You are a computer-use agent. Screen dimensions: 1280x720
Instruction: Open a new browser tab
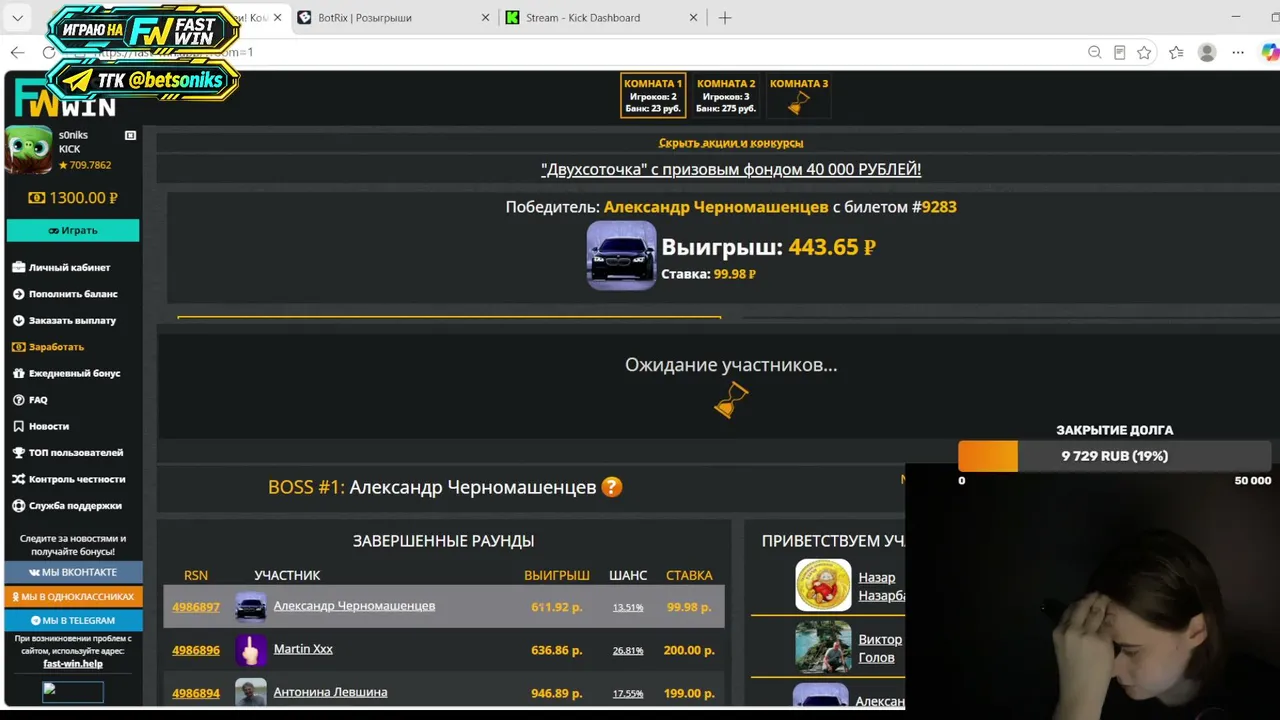[725, 18]
